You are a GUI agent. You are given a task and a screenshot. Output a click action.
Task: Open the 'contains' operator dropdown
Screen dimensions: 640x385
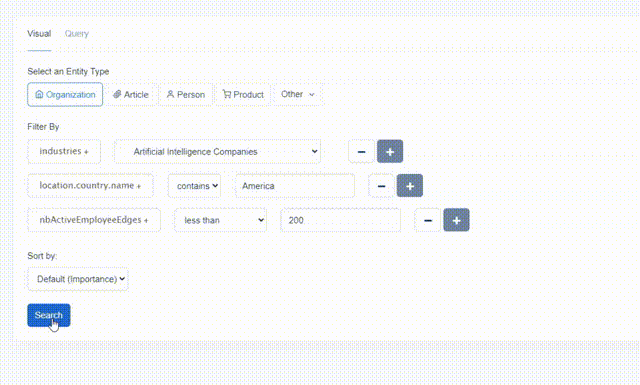click(x=194, y=186)
